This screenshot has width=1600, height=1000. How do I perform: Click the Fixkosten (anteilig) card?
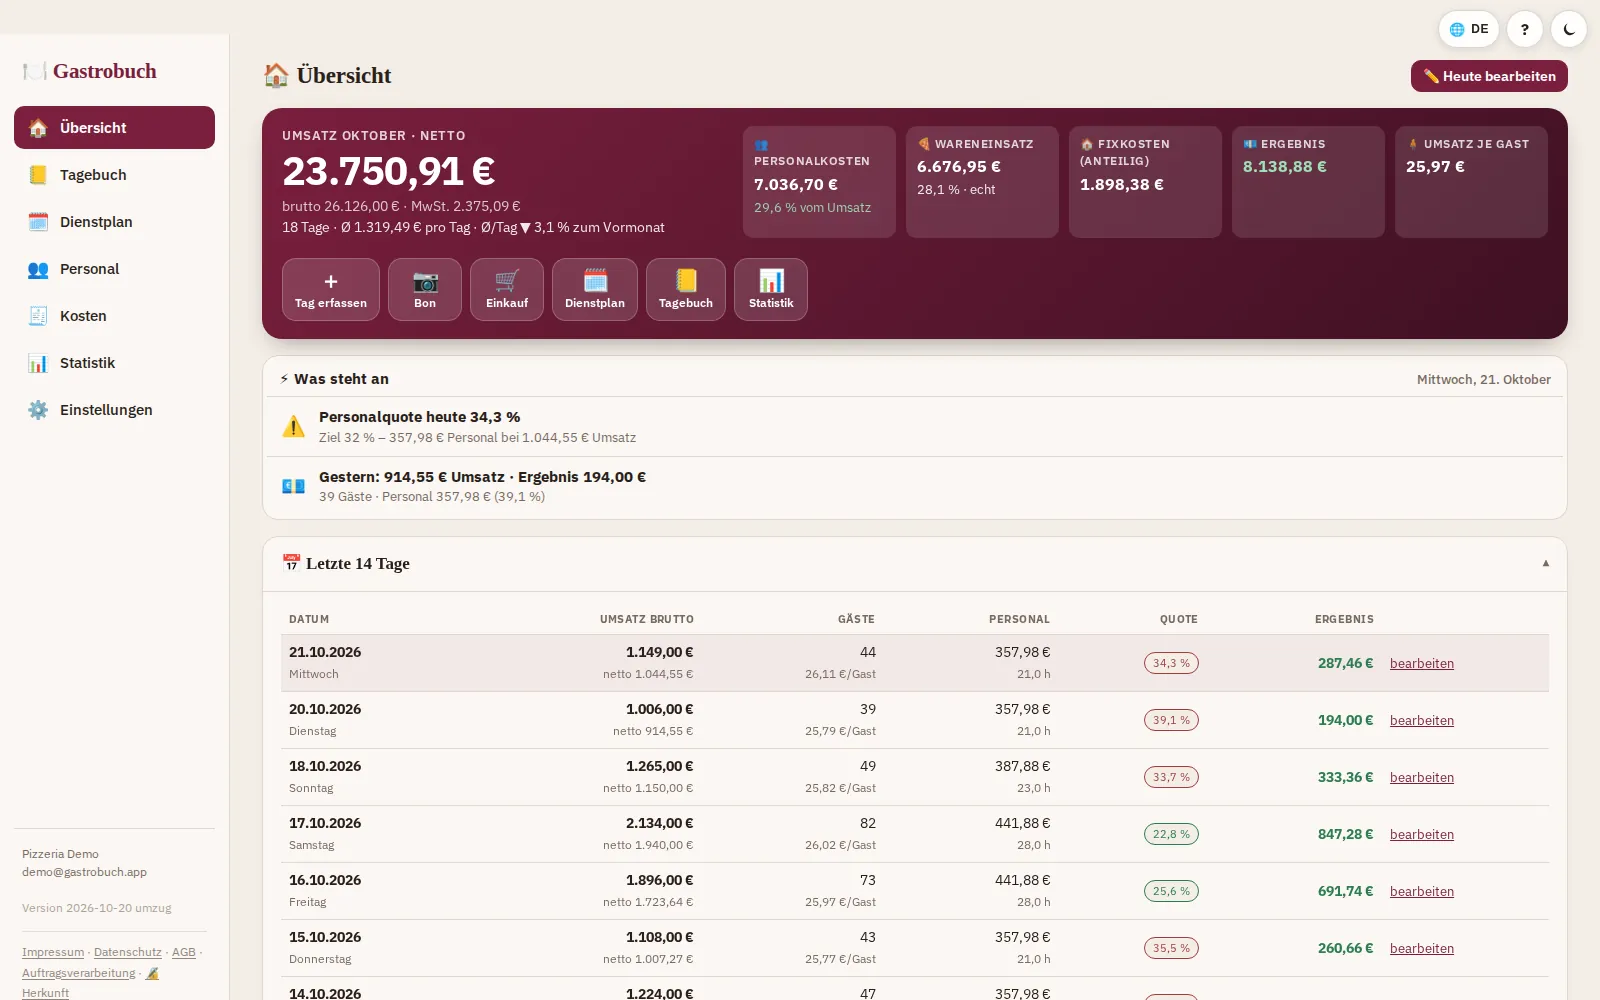click(1145, 182)
